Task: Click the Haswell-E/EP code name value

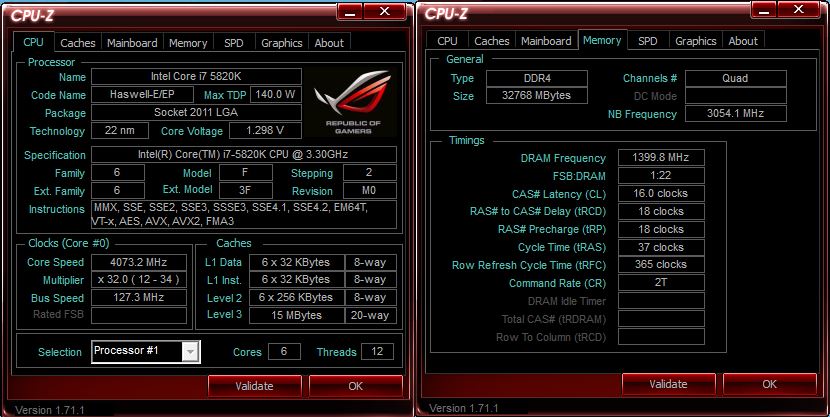Action: [x=142, y=94]
